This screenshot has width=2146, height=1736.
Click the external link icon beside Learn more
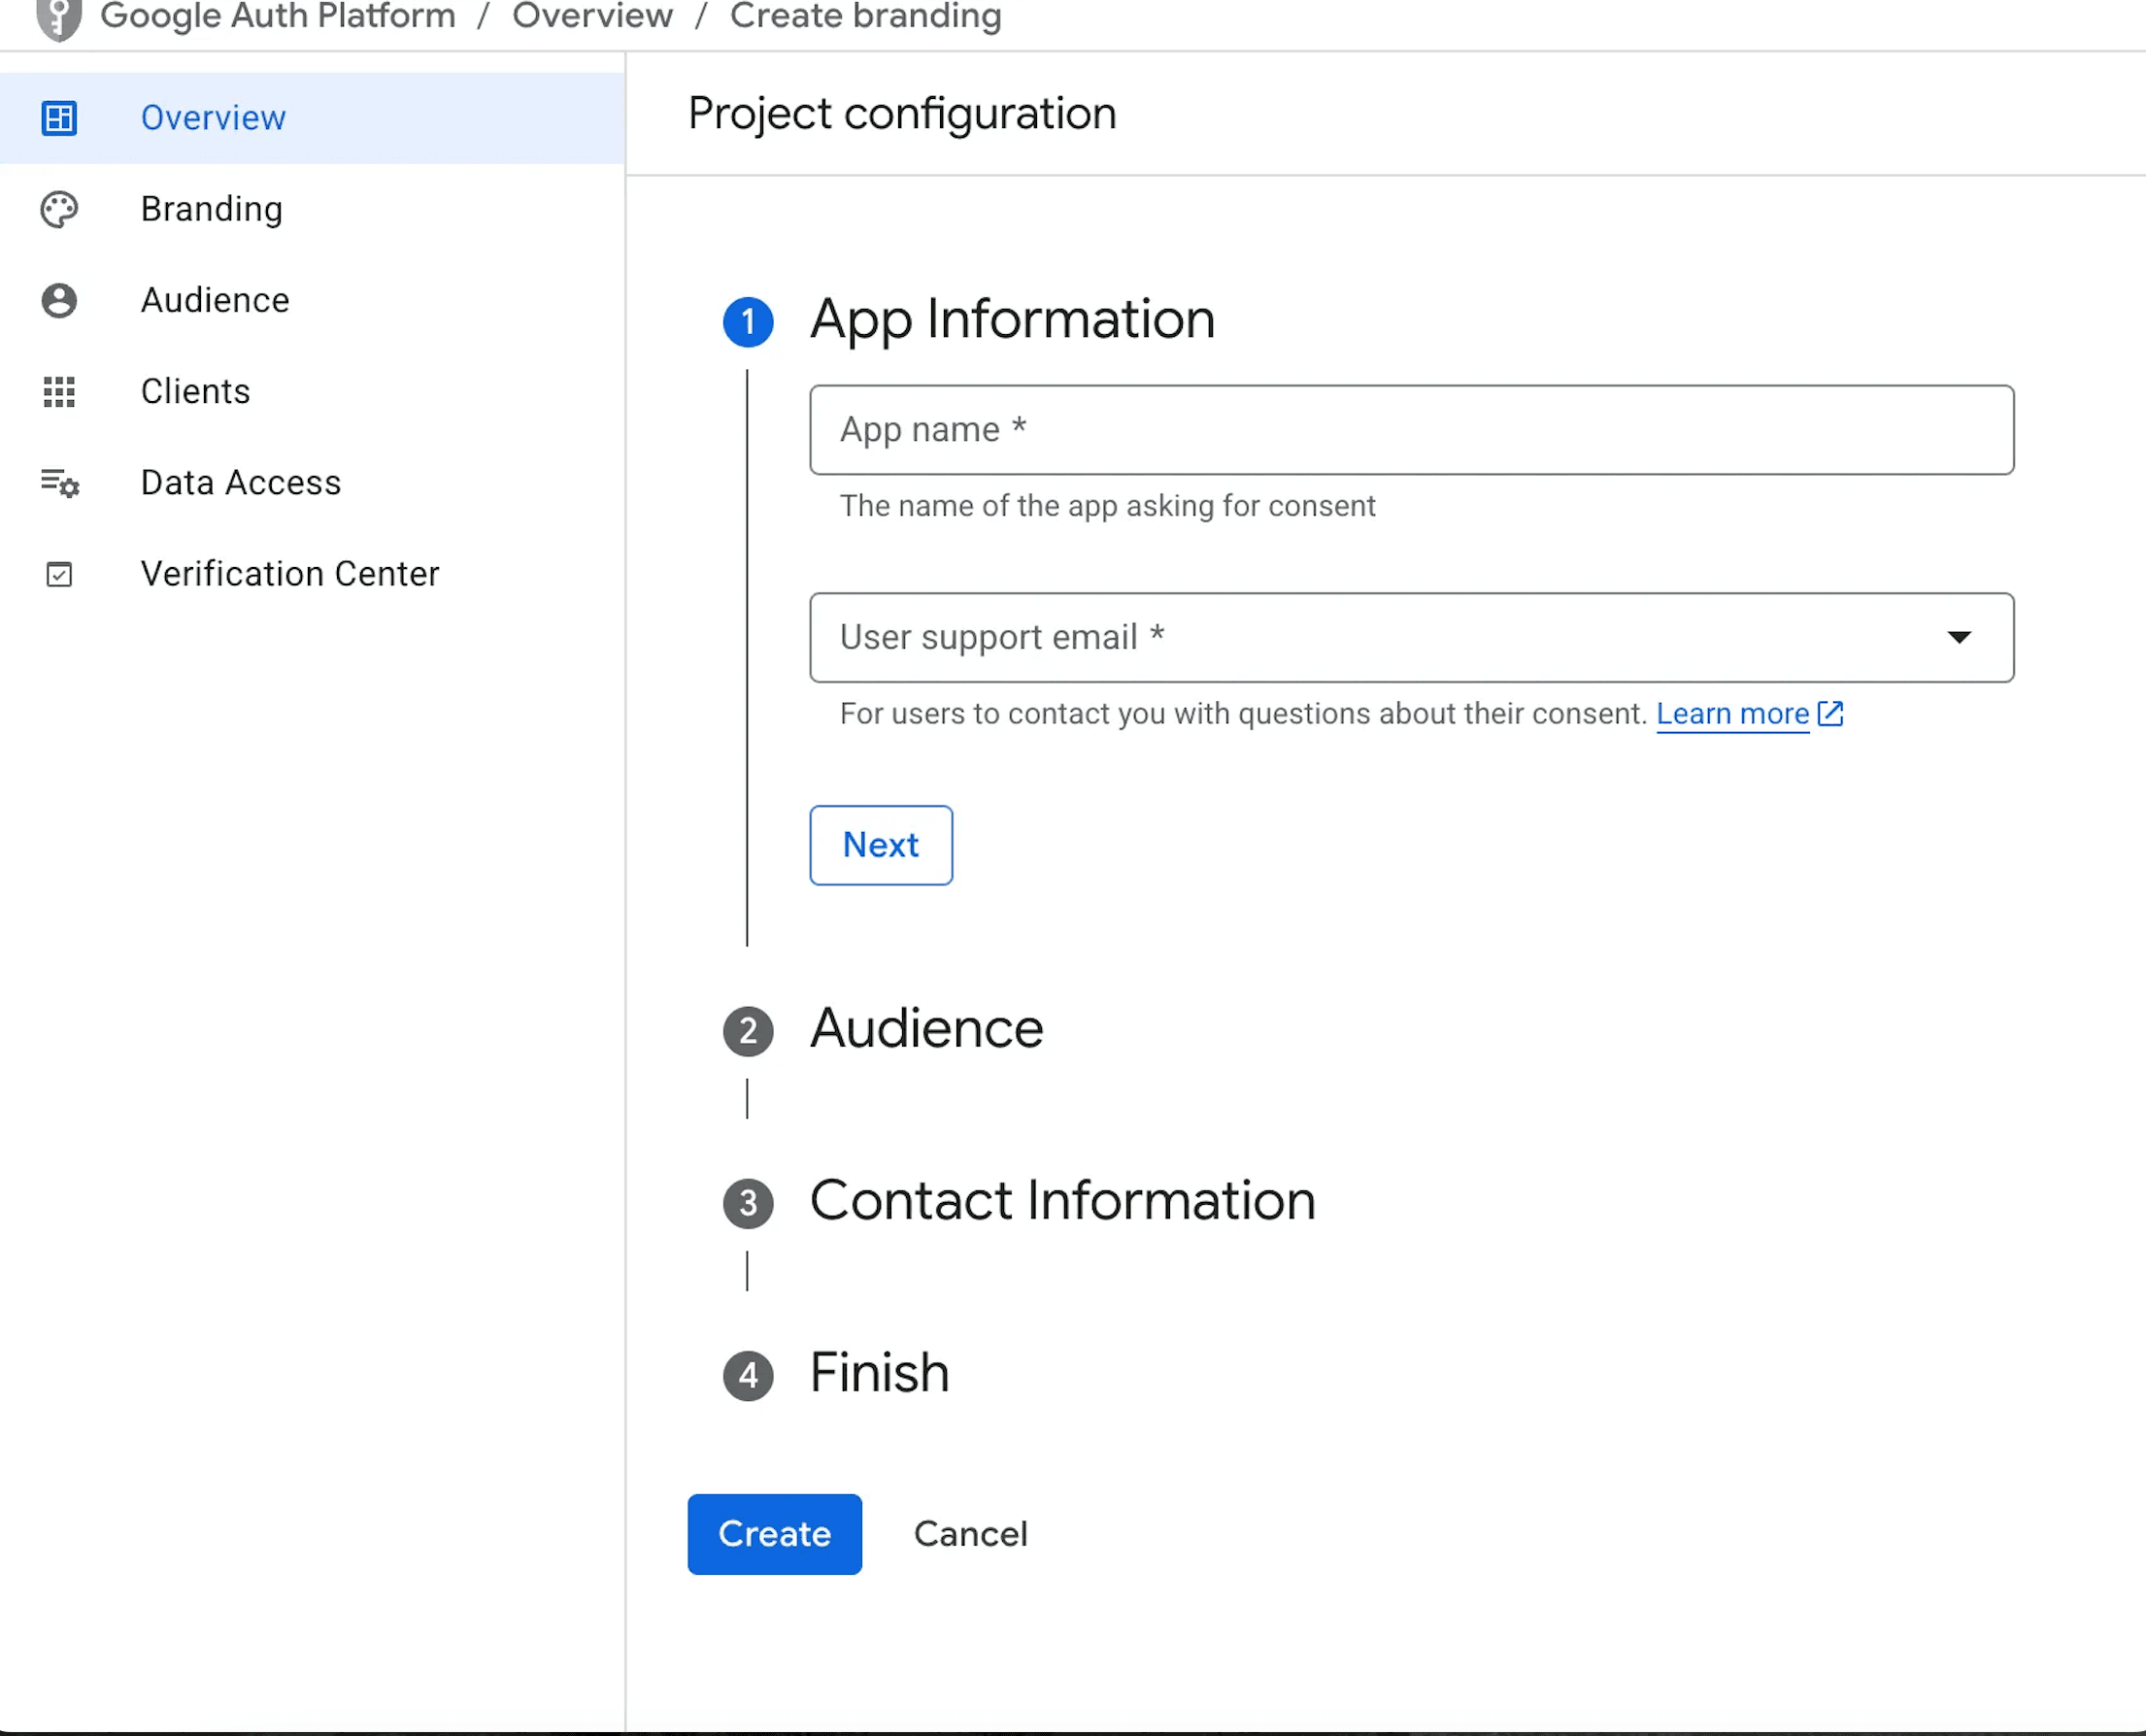(x=1830, y=713)
